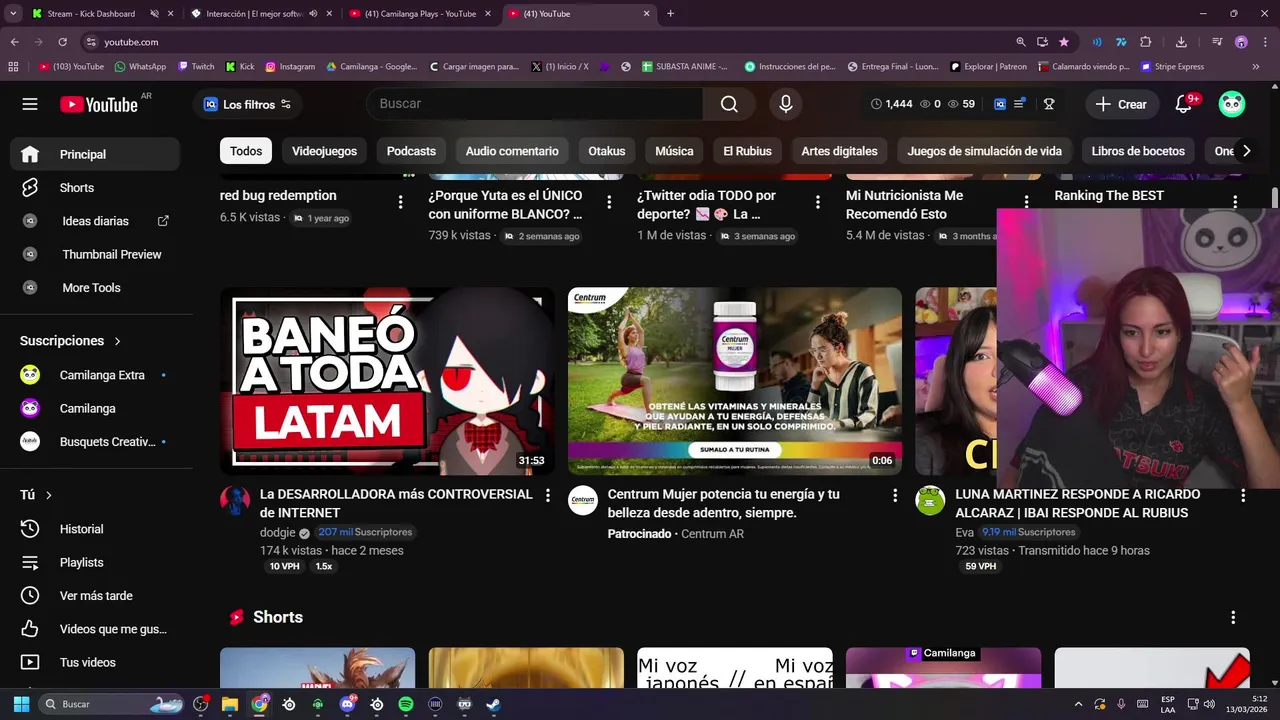Screen dimensions: 1280x720
Task: Select the Otakus chip
Action: pyautogui.click(x=607, y=151)
